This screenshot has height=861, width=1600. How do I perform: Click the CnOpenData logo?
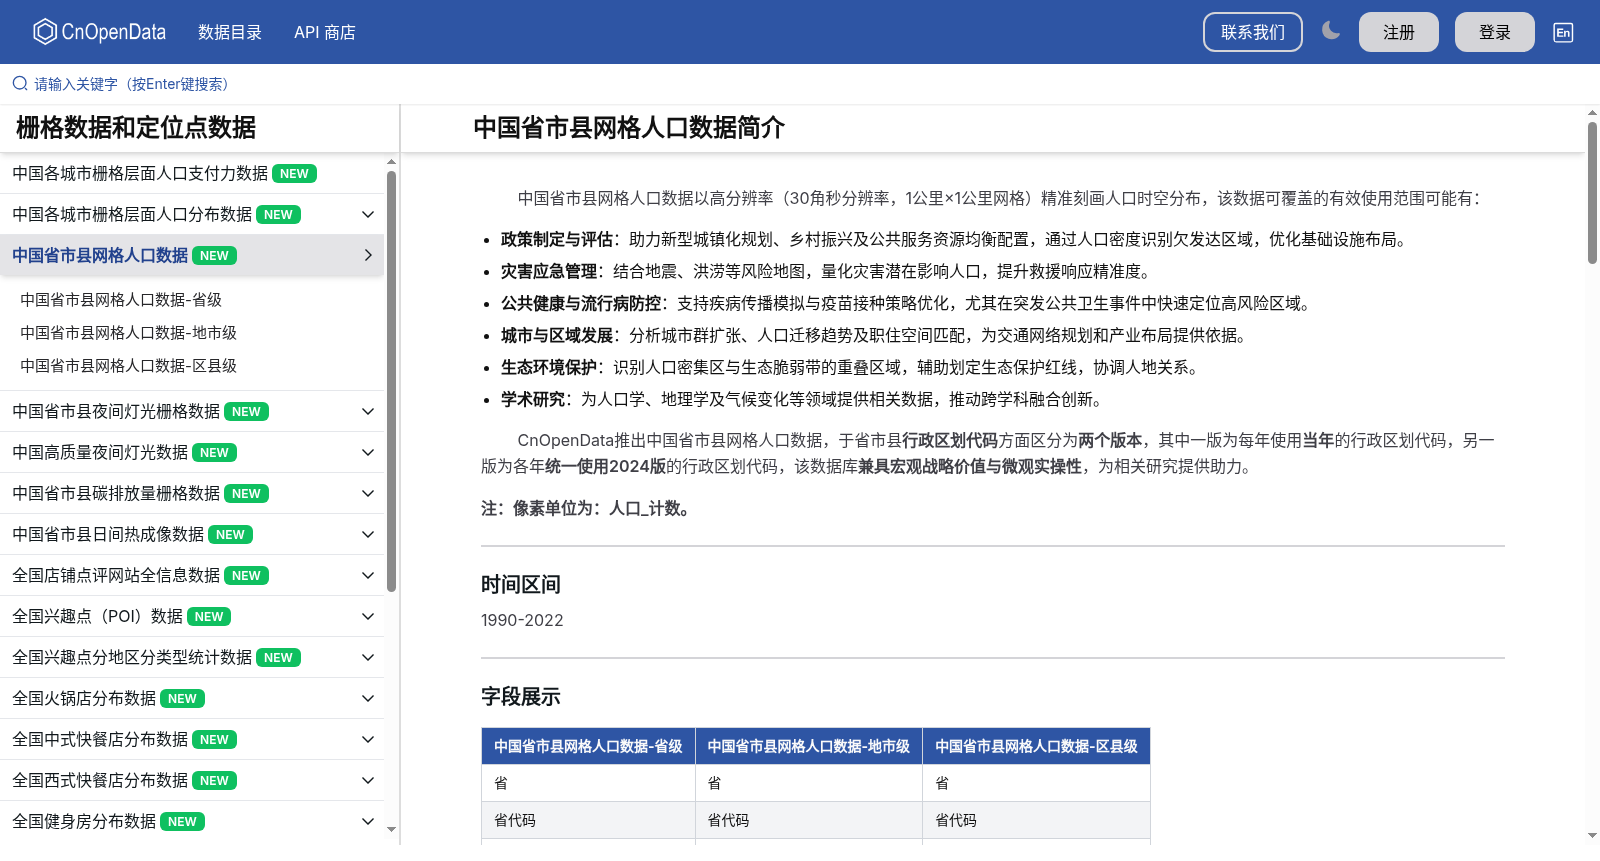click(99, 32)
